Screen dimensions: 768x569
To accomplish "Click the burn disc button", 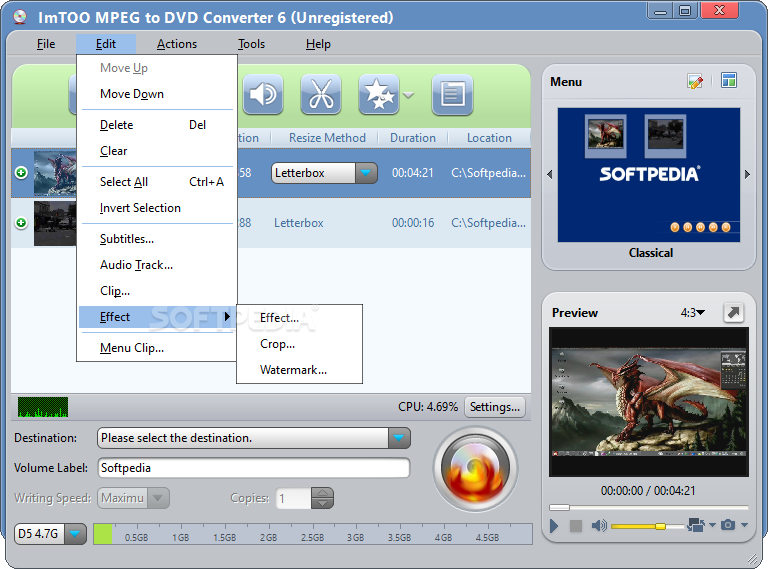I will coord(475,469).
